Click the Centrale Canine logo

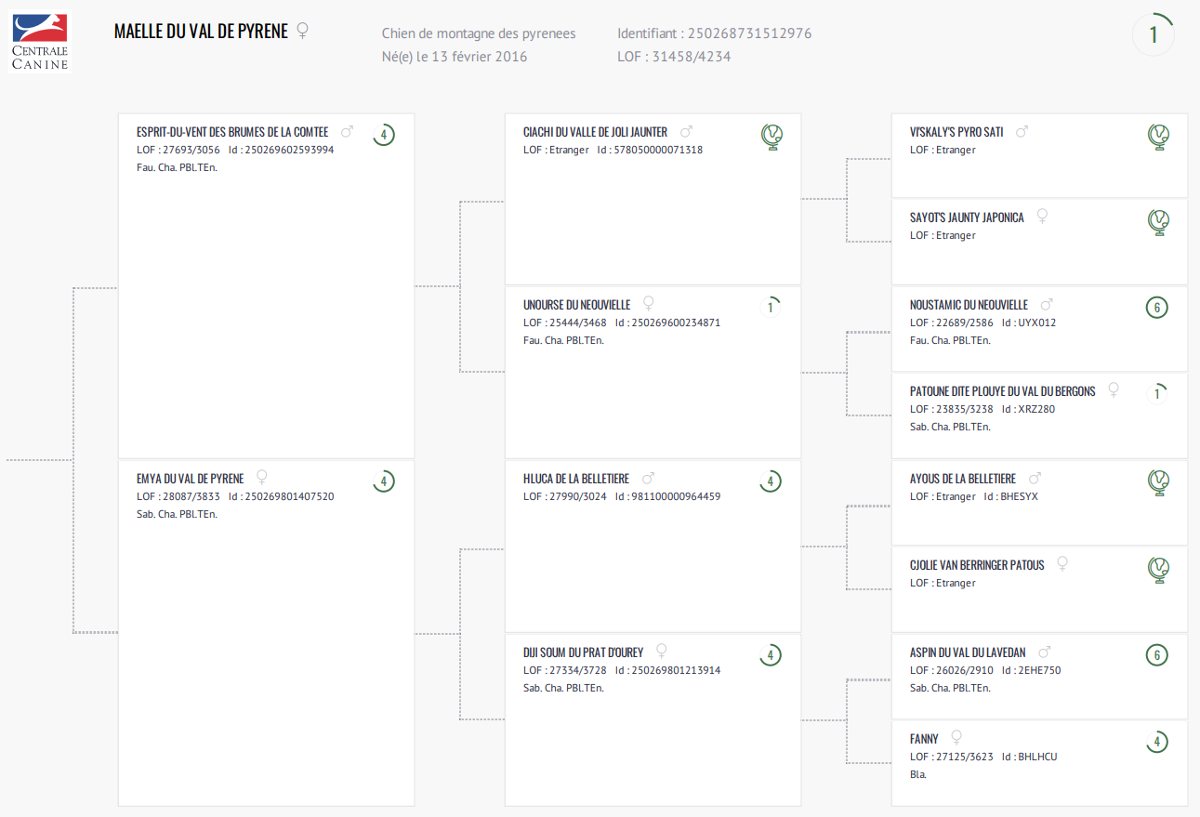[x=40, y=42]
